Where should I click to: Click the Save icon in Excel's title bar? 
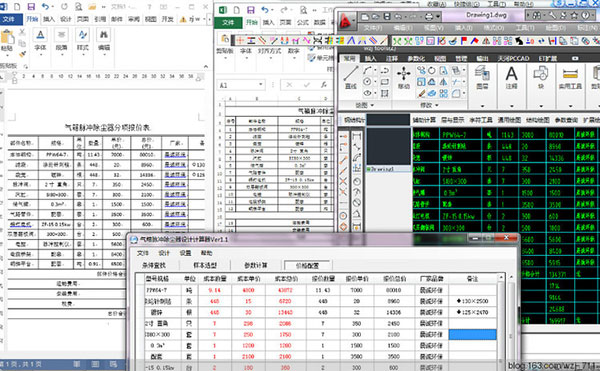tap(251, 10)
